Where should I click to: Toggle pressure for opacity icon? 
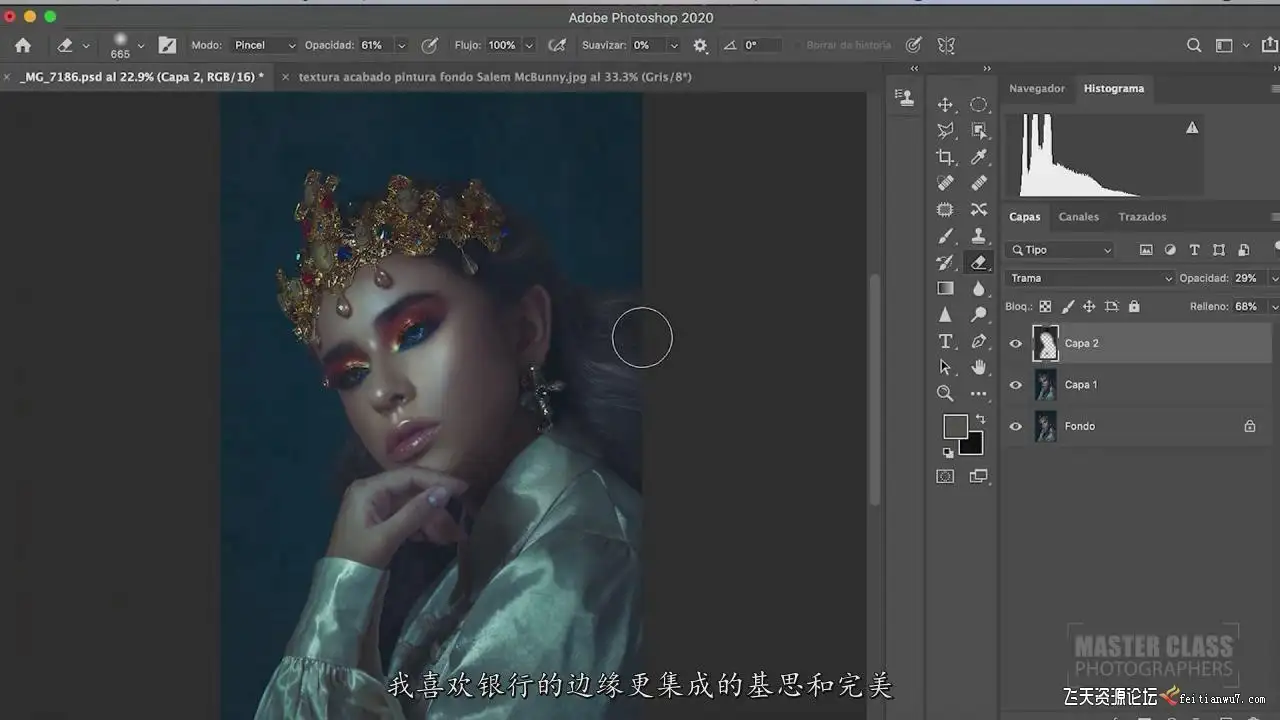430,45
